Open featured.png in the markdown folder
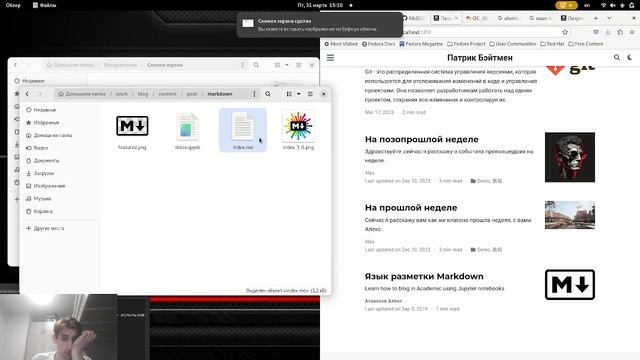 [132, 131]
